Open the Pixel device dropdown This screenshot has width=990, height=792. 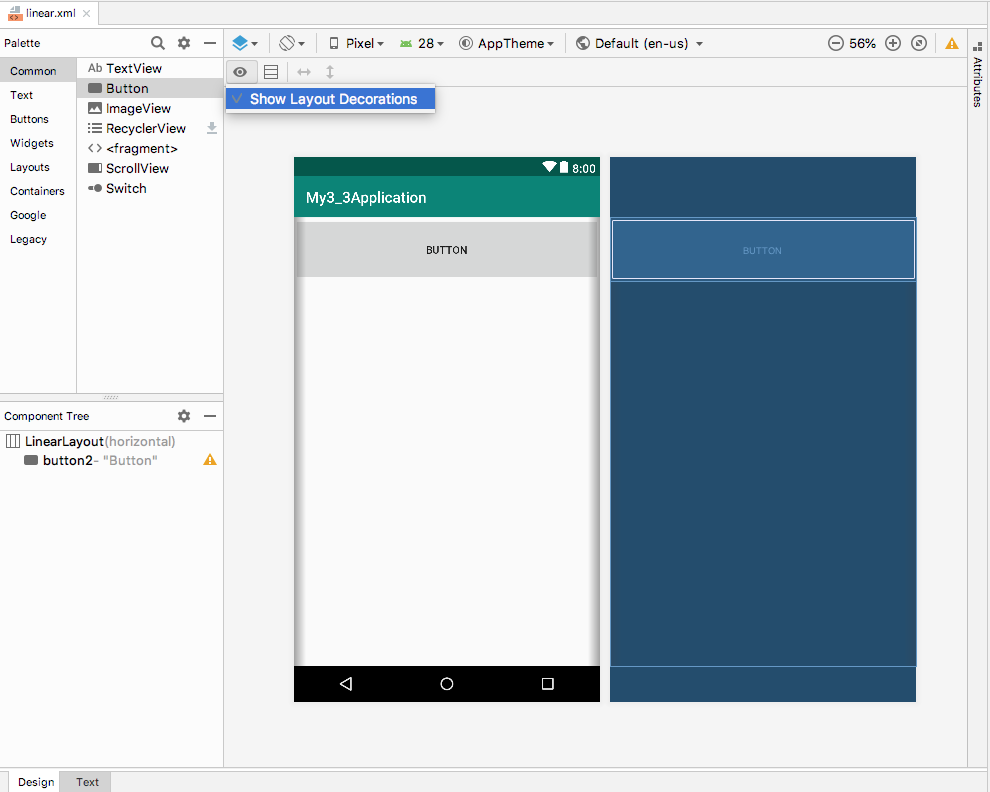pyautogui.click(x=357, y=43)
